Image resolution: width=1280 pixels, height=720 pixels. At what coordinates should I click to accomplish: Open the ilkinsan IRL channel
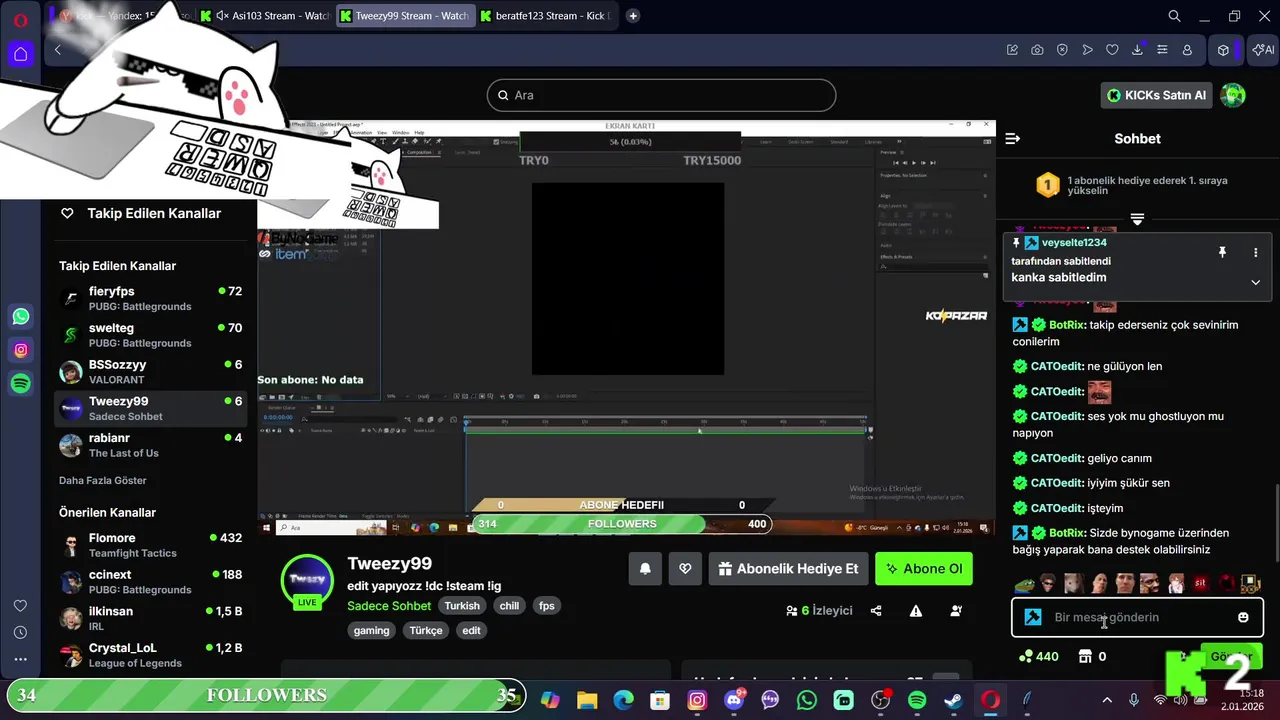point(151,618)
